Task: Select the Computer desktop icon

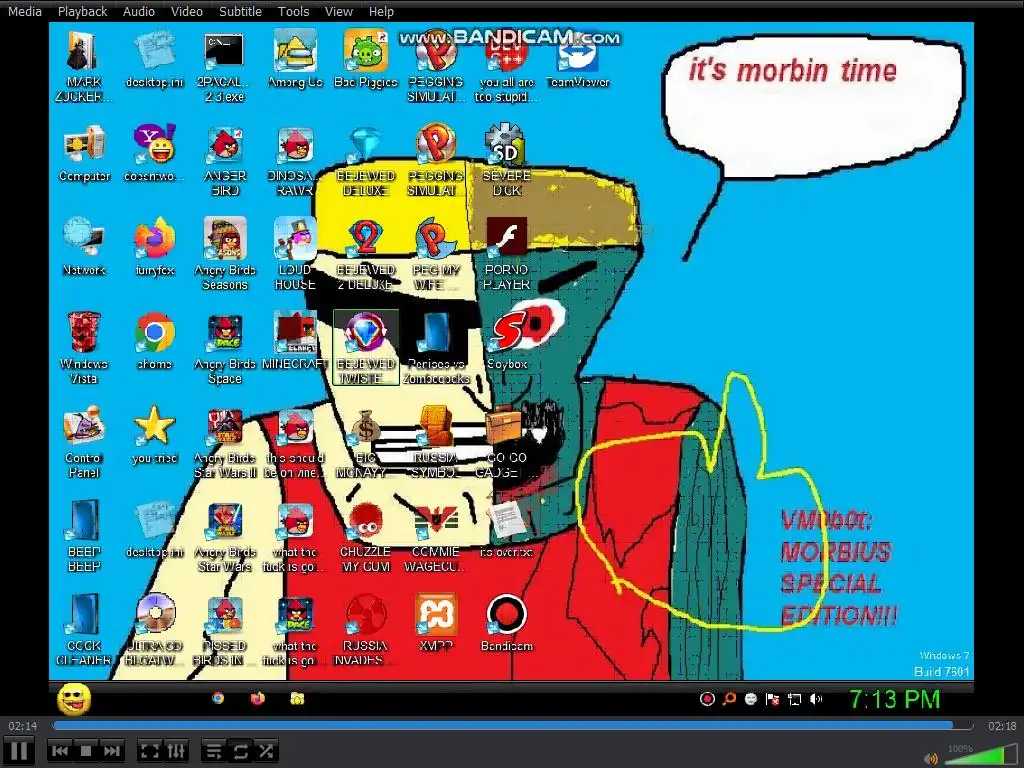Action: [x=84, y=154]
